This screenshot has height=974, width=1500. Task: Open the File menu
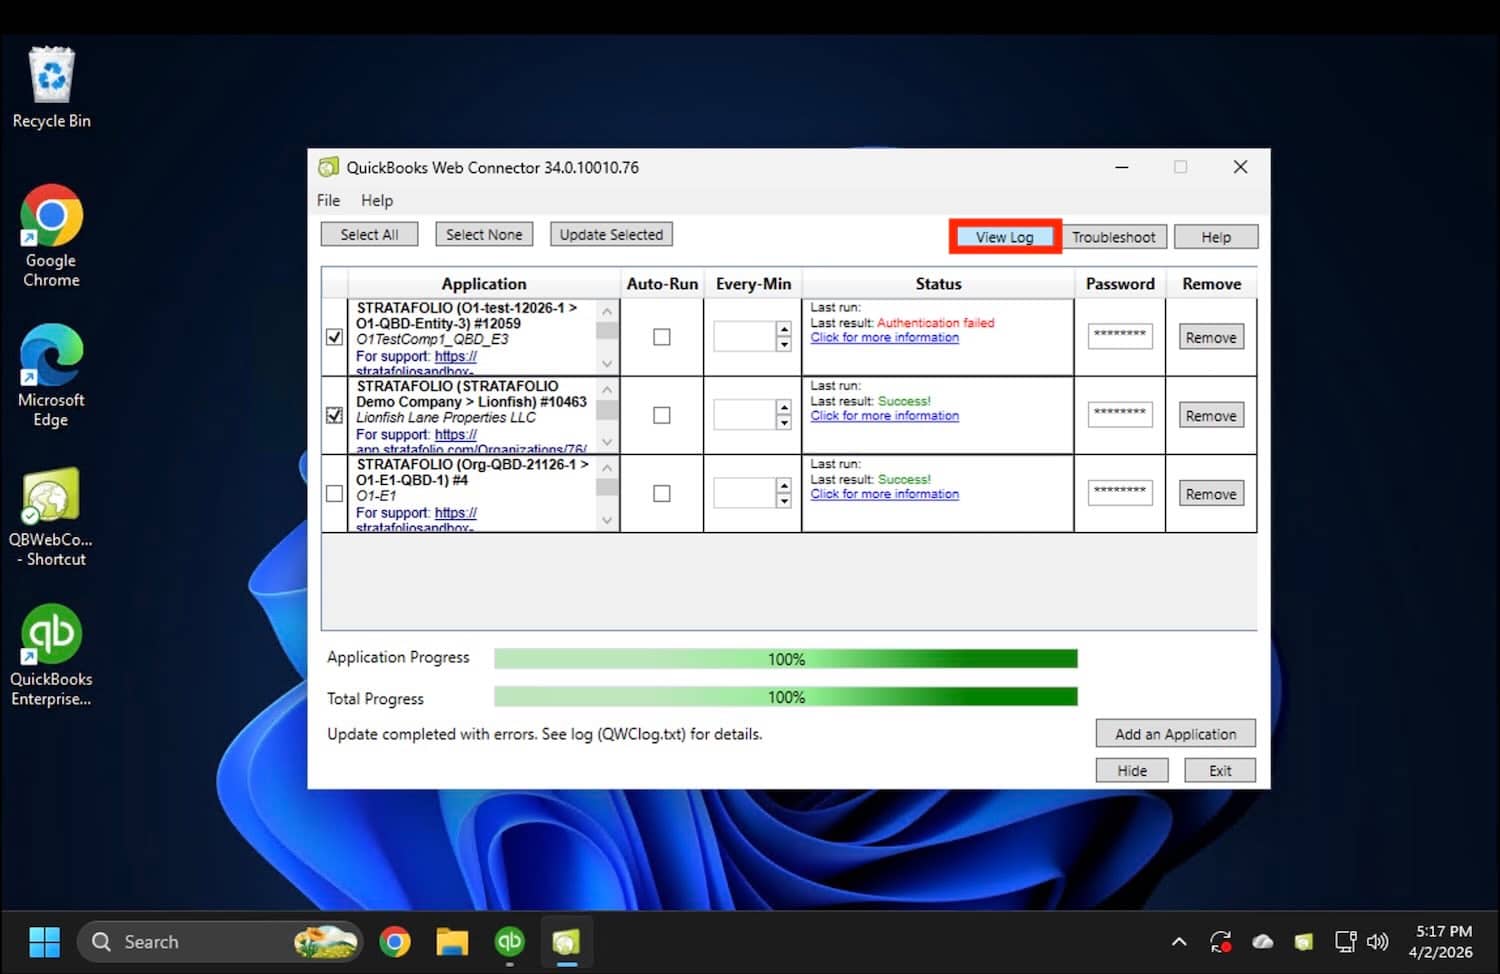[x=328, y=200]
